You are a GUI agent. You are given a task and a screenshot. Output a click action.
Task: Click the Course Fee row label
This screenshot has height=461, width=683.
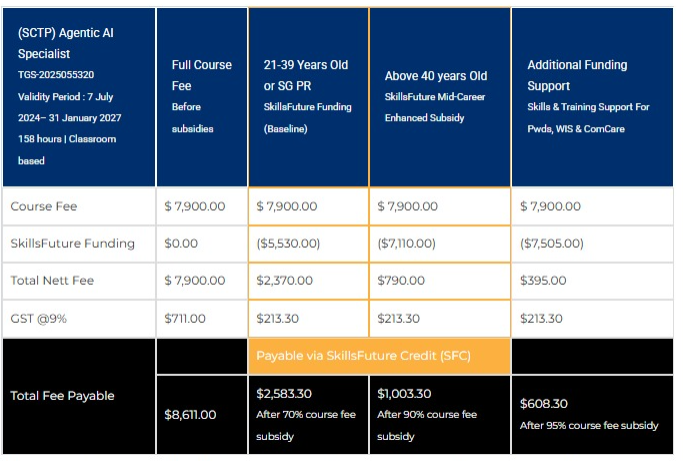click(44, 207)
